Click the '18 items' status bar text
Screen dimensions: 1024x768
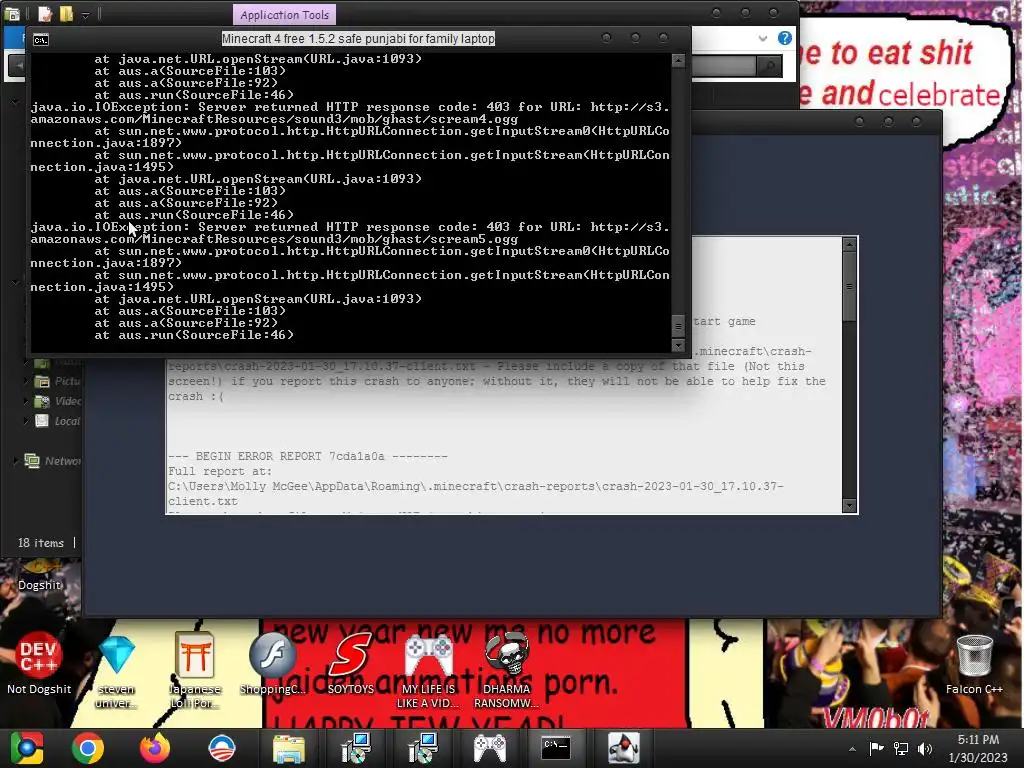pos(40,543)
